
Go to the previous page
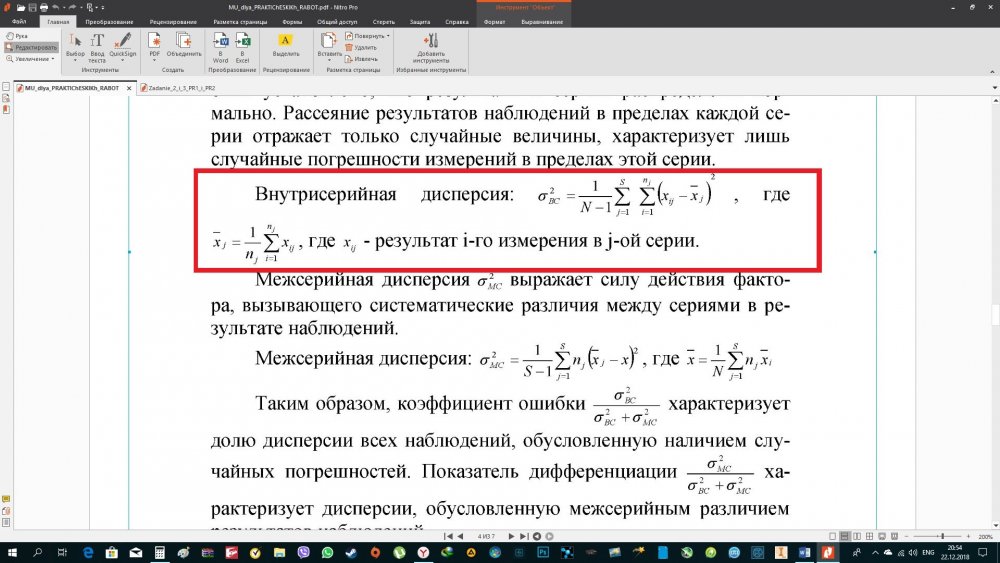pos(460,536)
